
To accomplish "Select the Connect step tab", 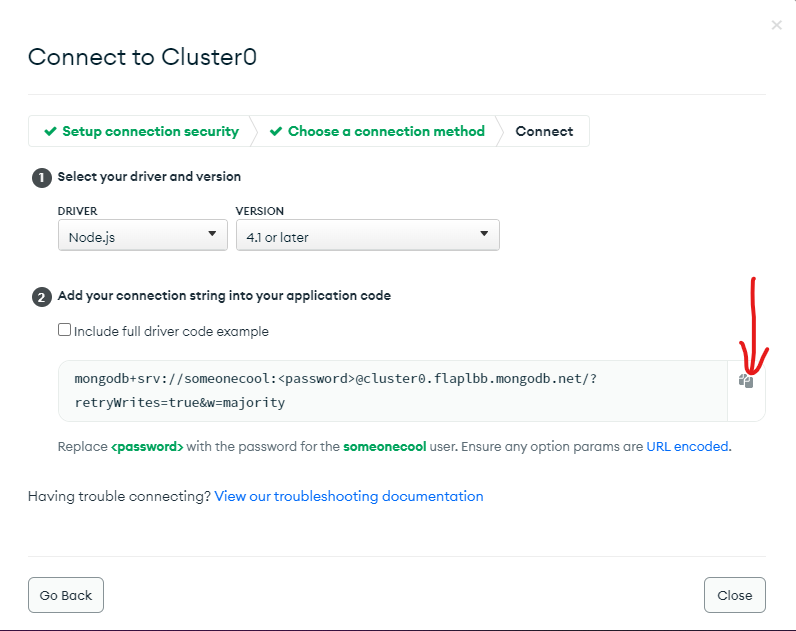I will (544, 132).
